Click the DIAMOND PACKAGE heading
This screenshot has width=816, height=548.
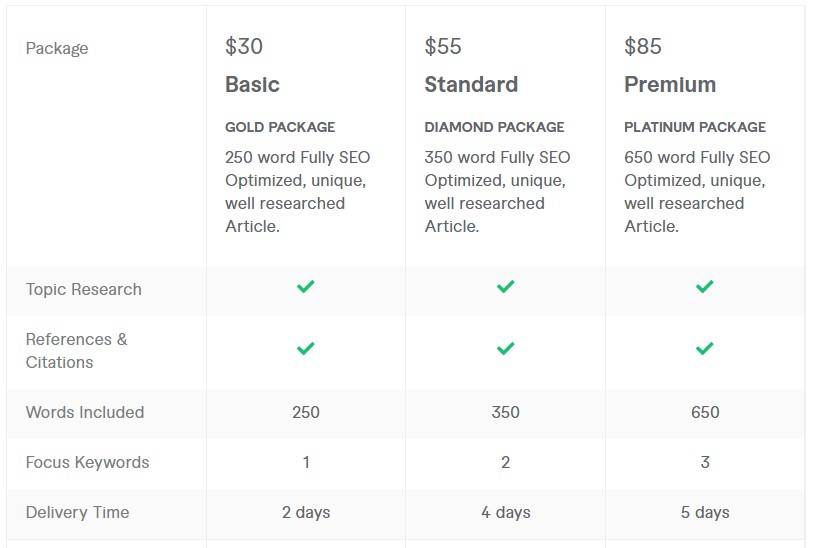click(x=494, y=127)
